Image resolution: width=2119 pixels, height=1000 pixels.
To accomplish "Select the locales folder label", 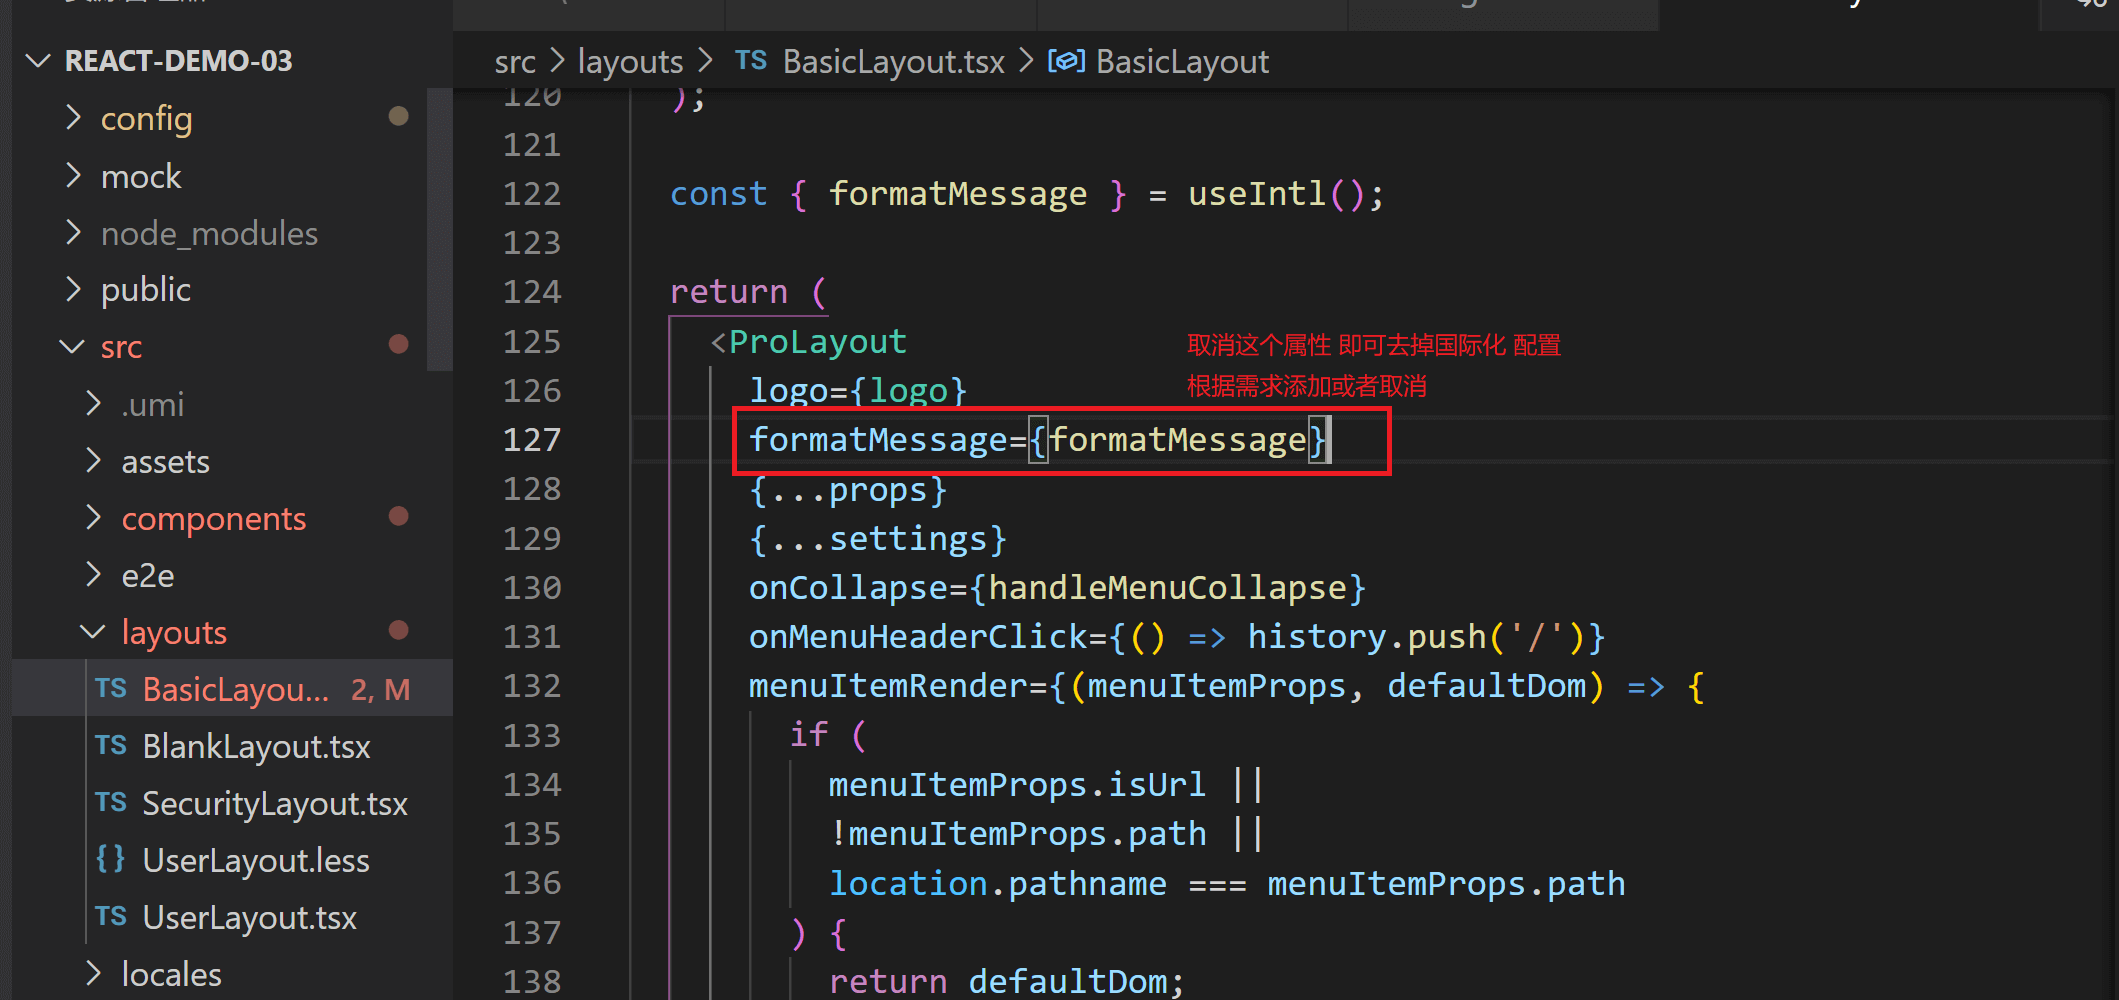I will coord(171,975).
